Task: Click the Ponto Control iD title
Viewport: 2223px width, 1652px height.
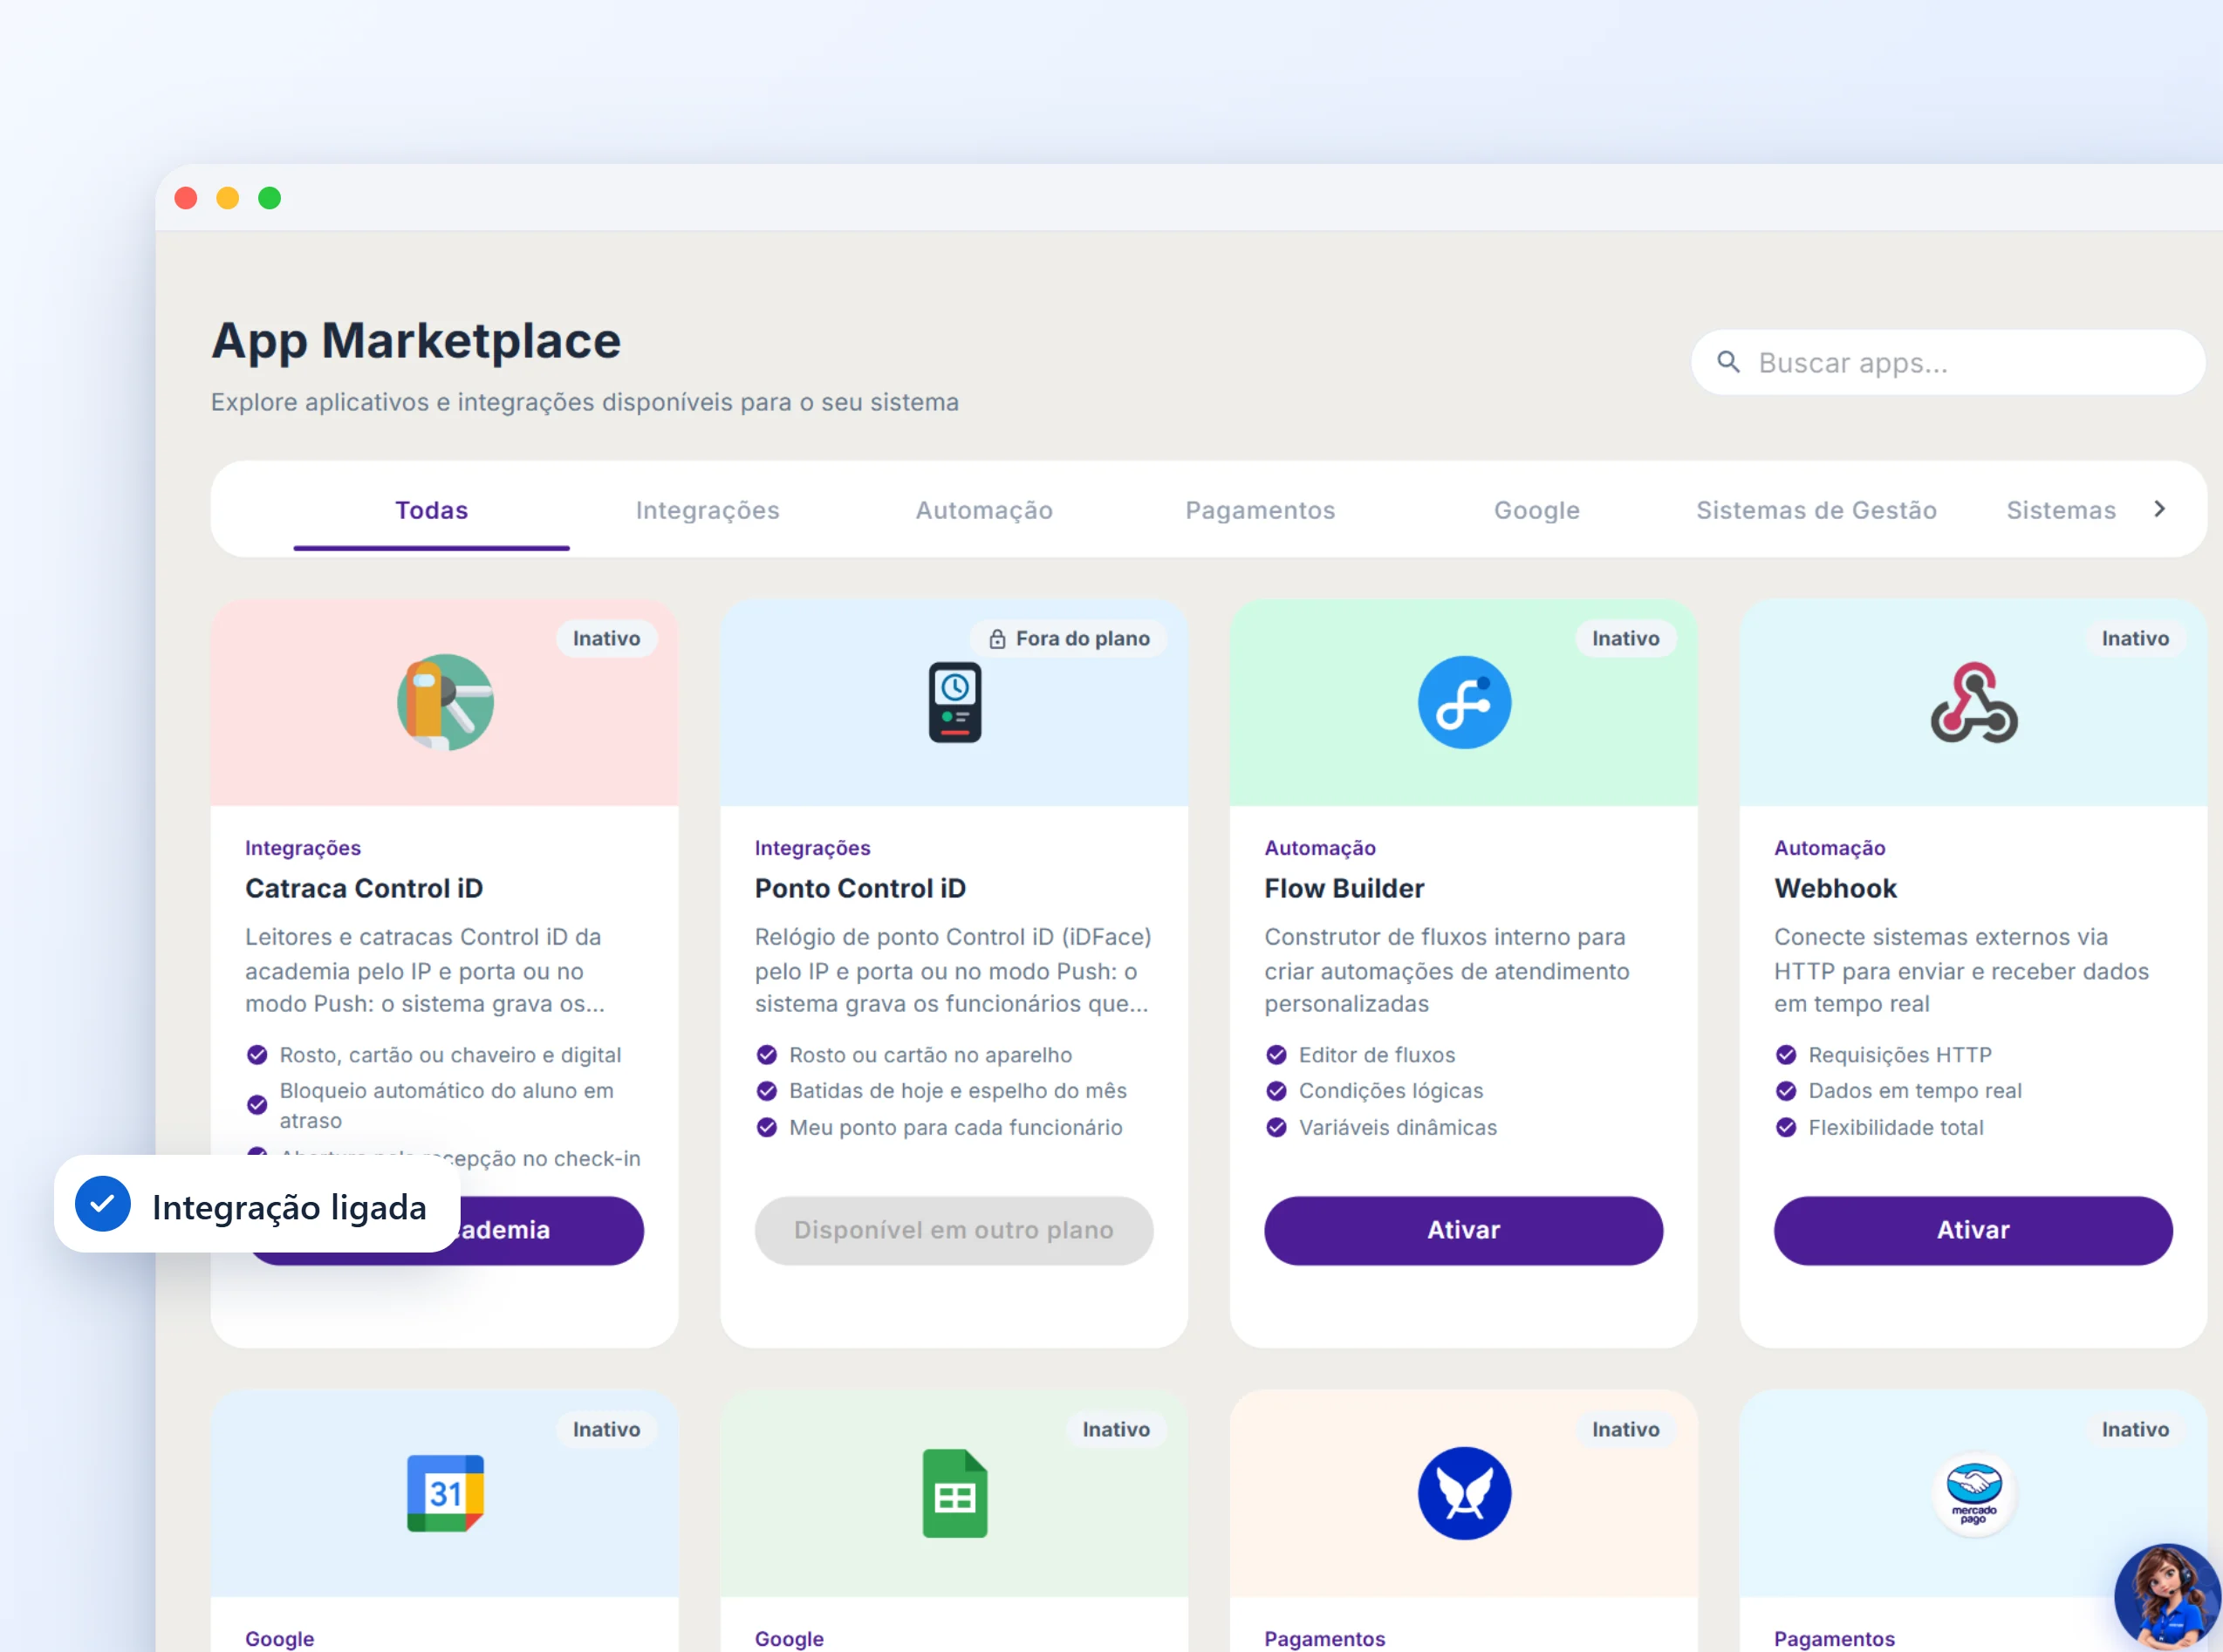Action: coord(860,888)
